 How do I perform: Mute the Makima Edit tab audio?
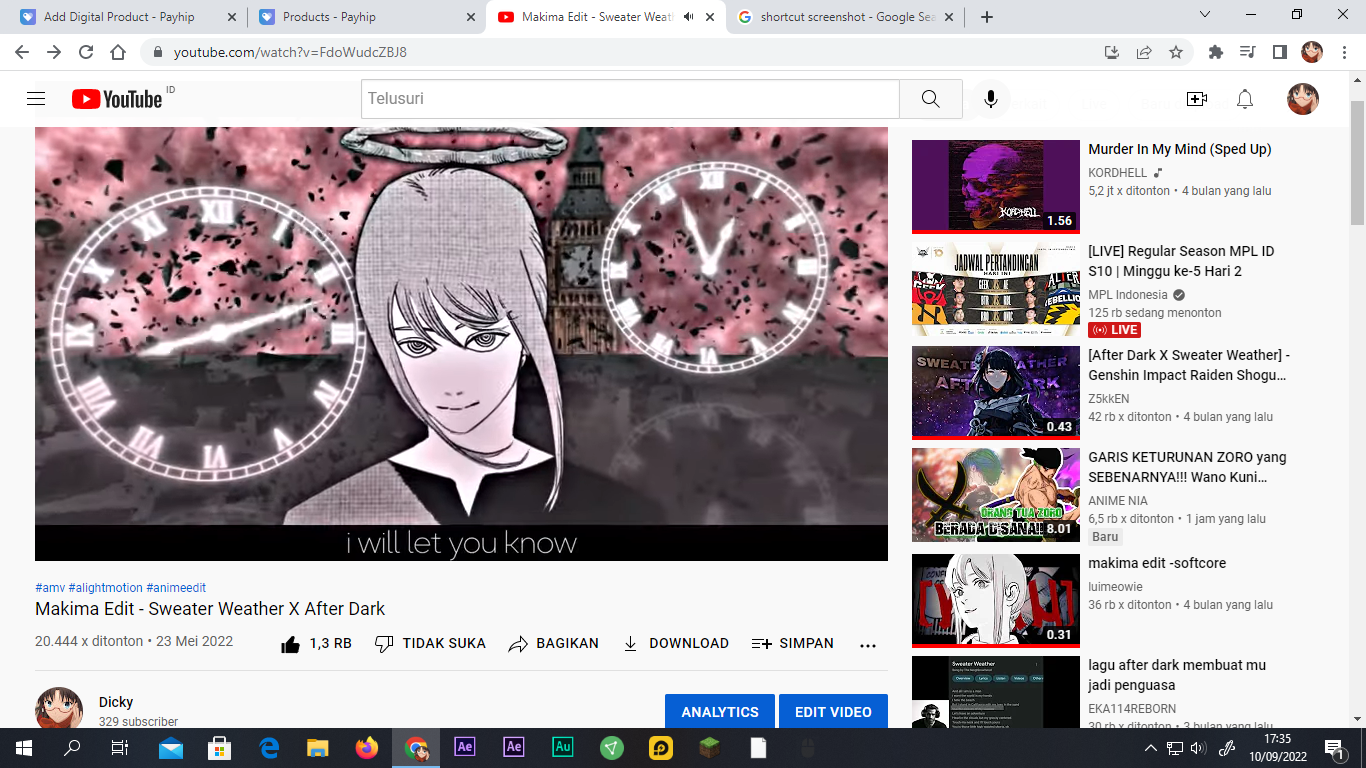pyautogui.click(x=688, y=17)
